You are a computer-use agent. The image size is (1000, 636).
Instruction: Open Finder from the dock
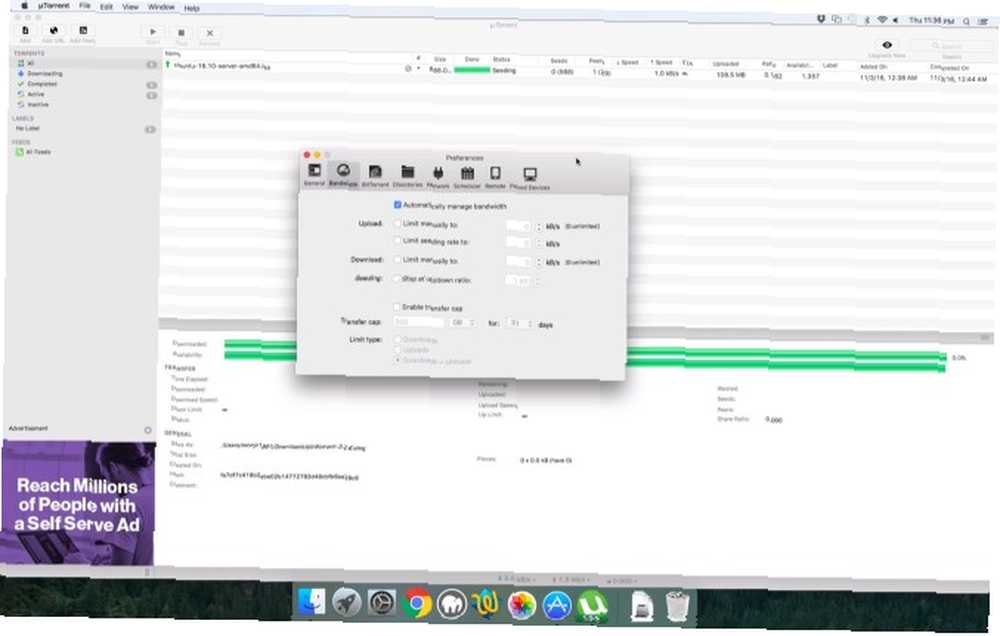tap(312, 602)
